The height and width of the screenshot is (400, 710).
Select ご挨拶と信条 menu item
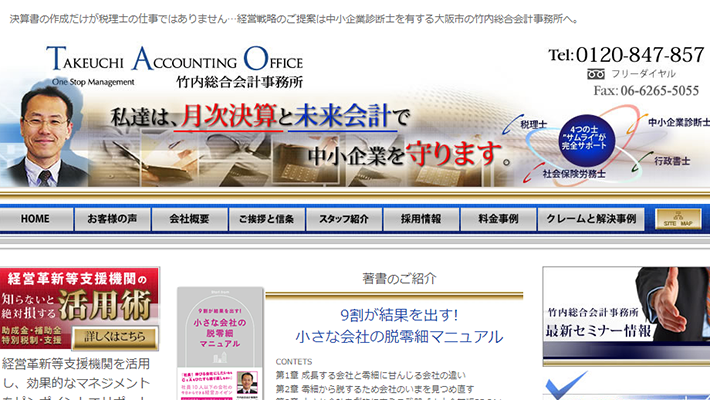point(266,219)
